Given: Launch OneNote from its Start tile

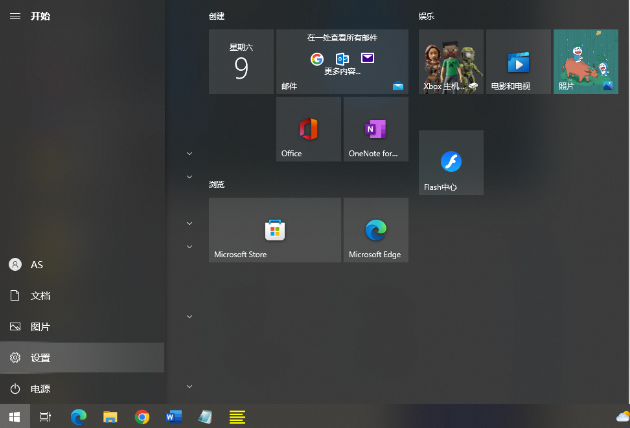Looking at the screenshot, I should click(x=375, y=129).
